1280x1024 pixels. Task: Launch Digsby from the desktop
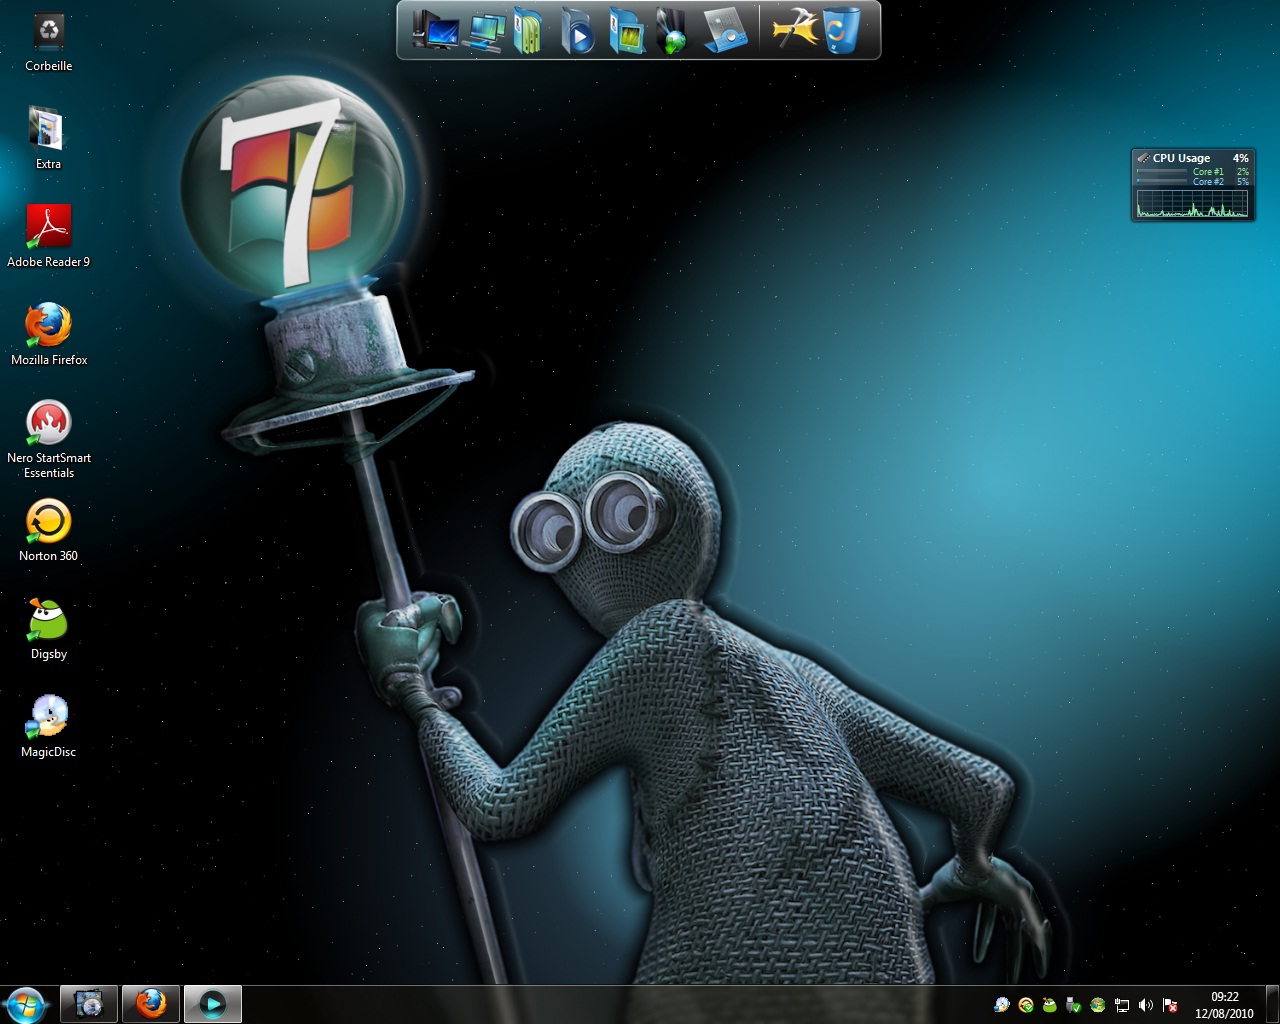click(x=48, y=620)
